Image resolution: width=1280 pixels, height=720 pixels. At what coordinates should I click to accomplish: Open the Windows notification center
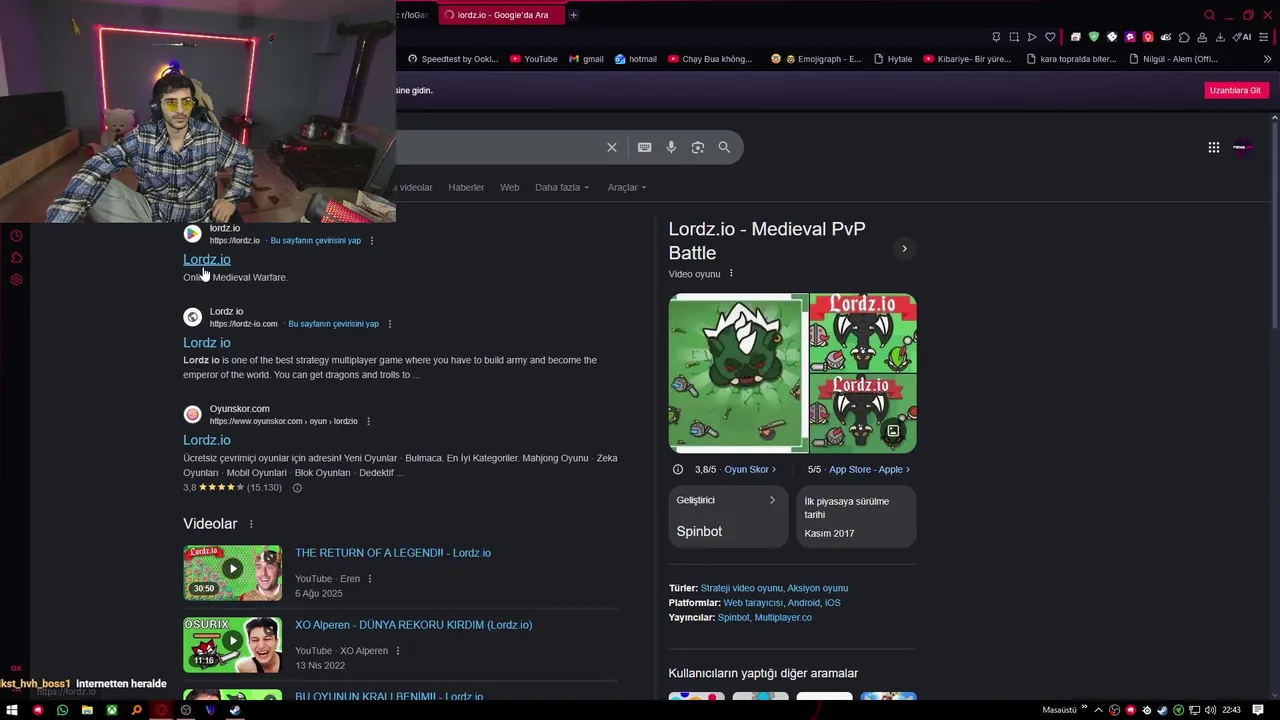1258,710
